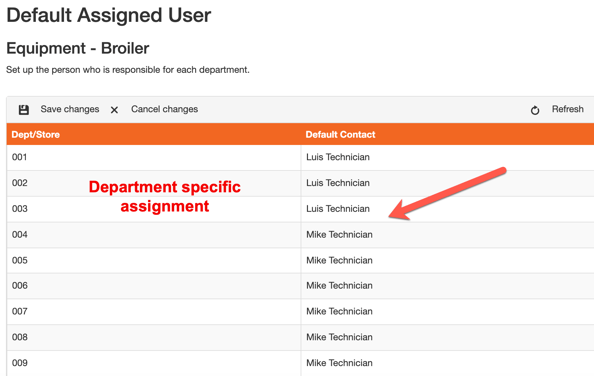Refresh the assigned user grid
Image resolution: width=594 pixels, height=376 pixels.
click(x=567, y=109)
